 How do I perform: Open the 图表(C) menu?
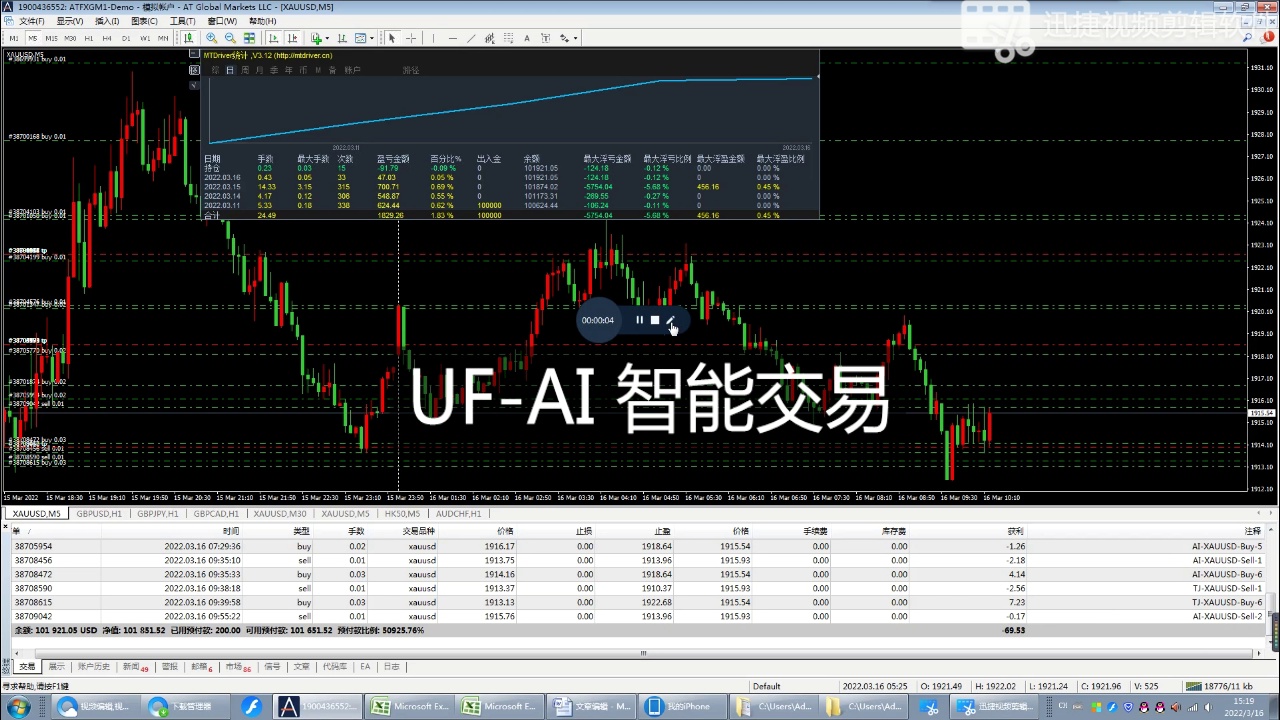pyautogui.click(x=144, y=21)
